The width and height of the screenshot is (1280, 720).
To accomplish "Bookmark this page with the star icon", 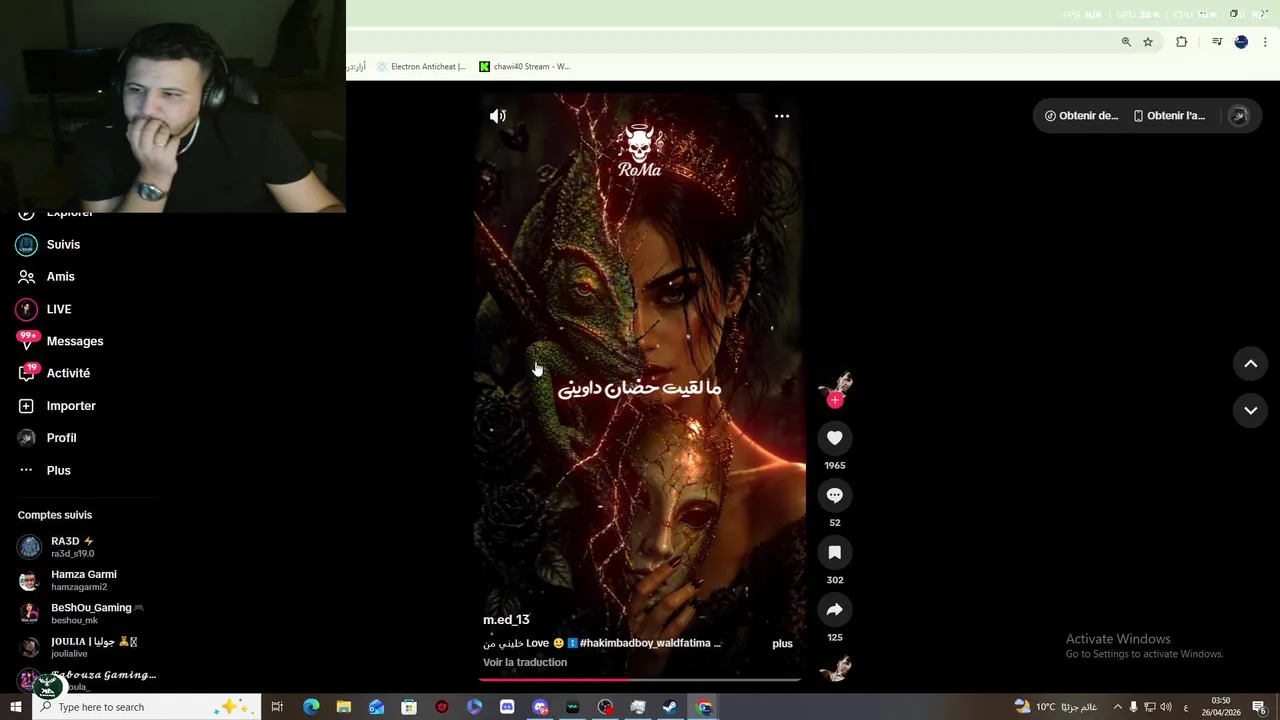I will tap(1148, 42).
